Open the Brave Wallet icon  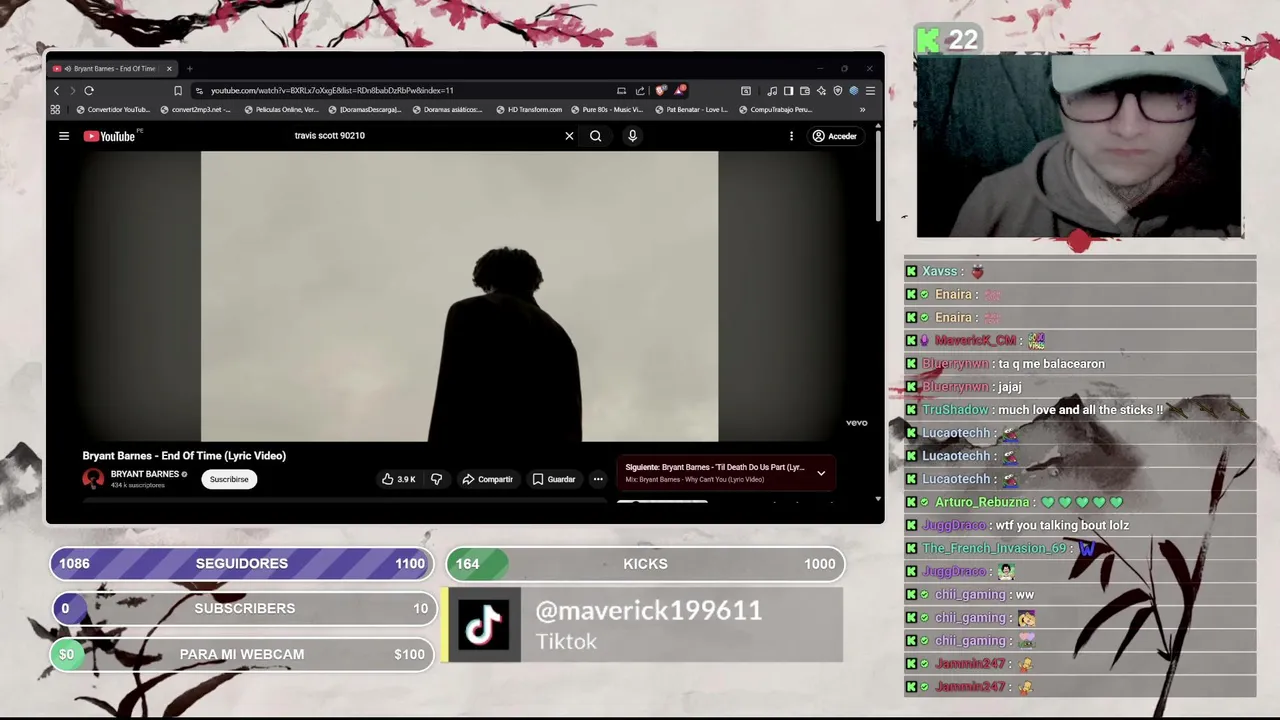point(805,90)
